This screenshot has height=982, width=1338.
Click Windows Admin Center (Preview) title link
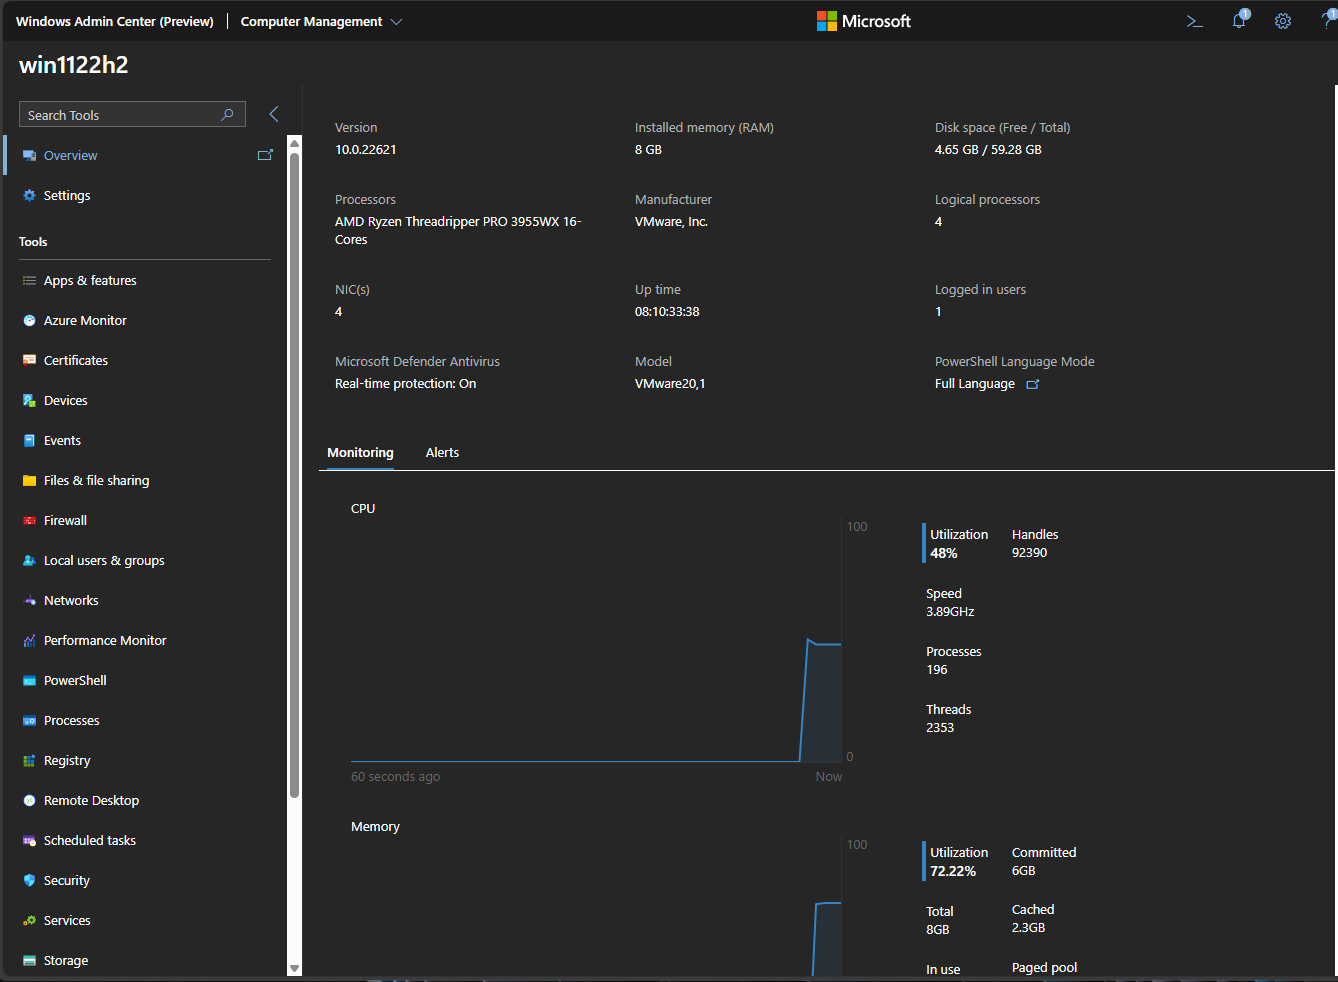pos(114,21)
